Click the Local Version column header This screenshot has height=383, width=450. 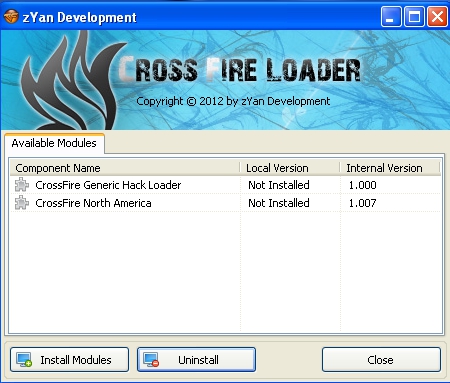coord(290,168)
